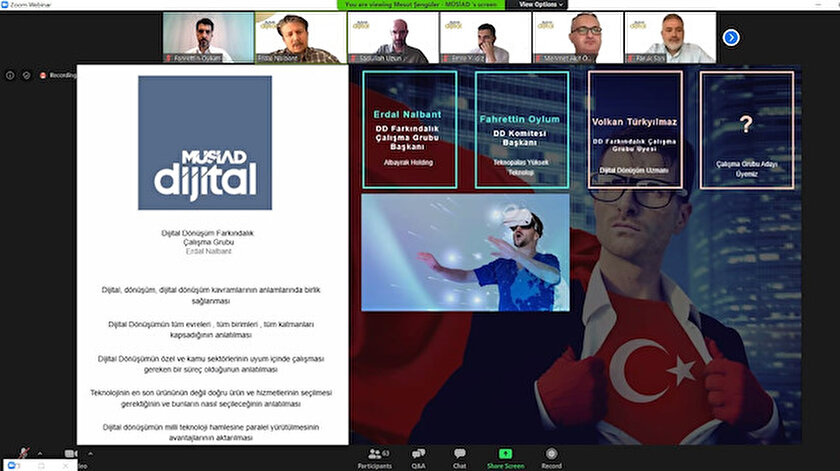Click the red Recording indicator
840x471 pixels.
58,76
